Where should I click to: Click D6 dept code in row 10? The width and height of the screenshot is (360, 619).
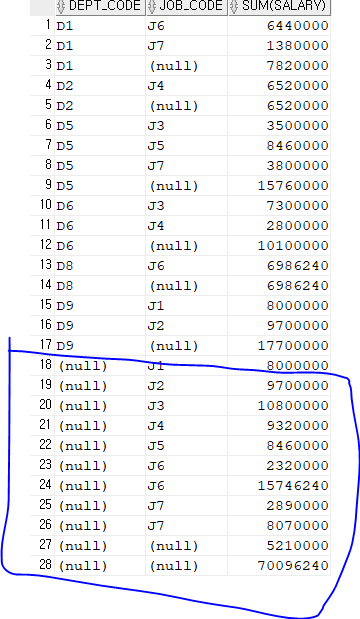tap(65, 206)
